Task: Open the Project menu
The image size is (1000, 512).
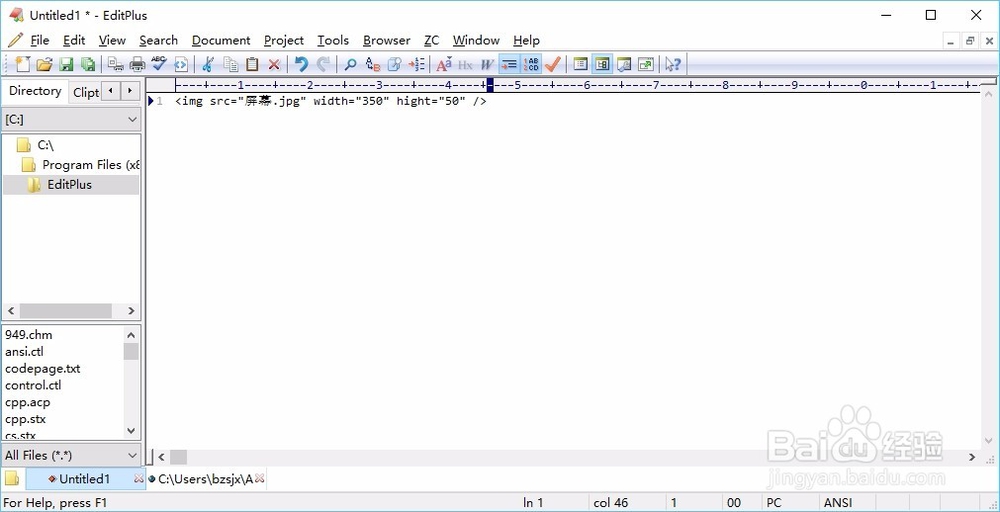Action: (284, 40)
